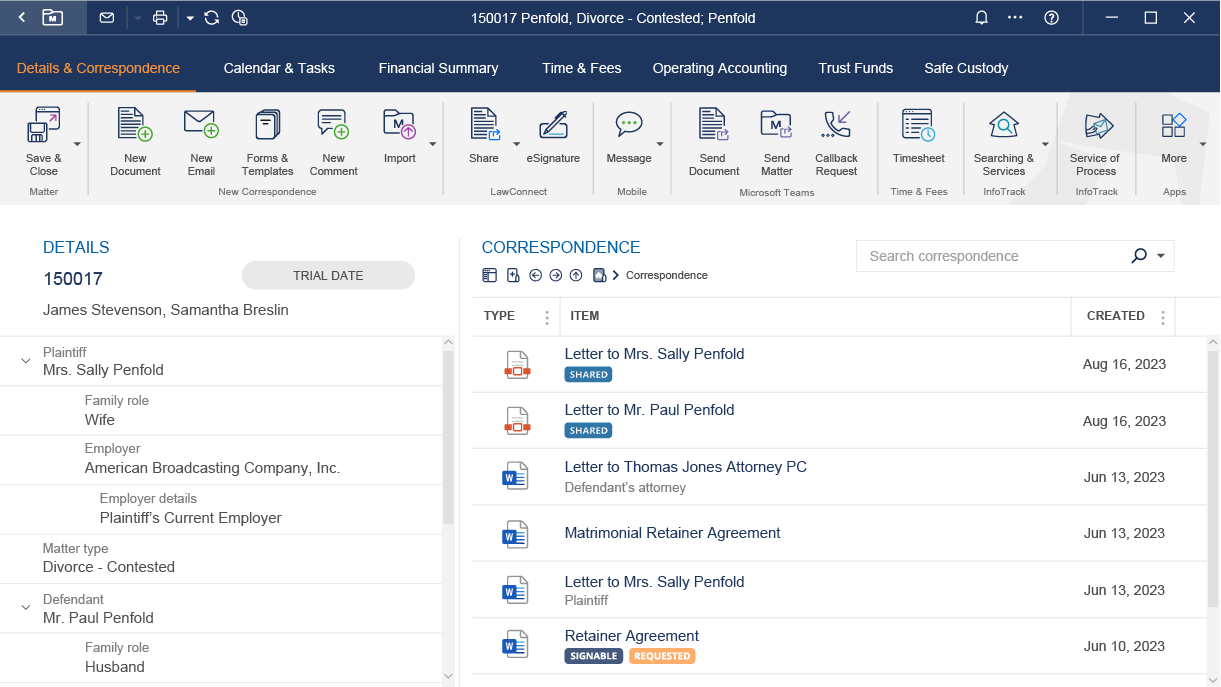Select the Forms & Templates icon
The image size is (1221, 687).
tap(266, 140)
